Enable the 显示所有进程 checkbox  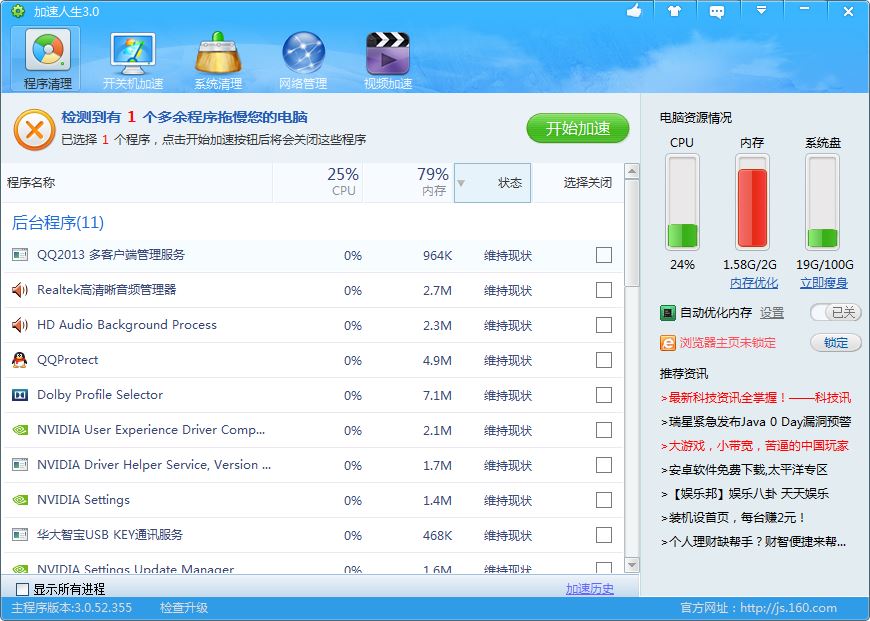pos(22,589)
